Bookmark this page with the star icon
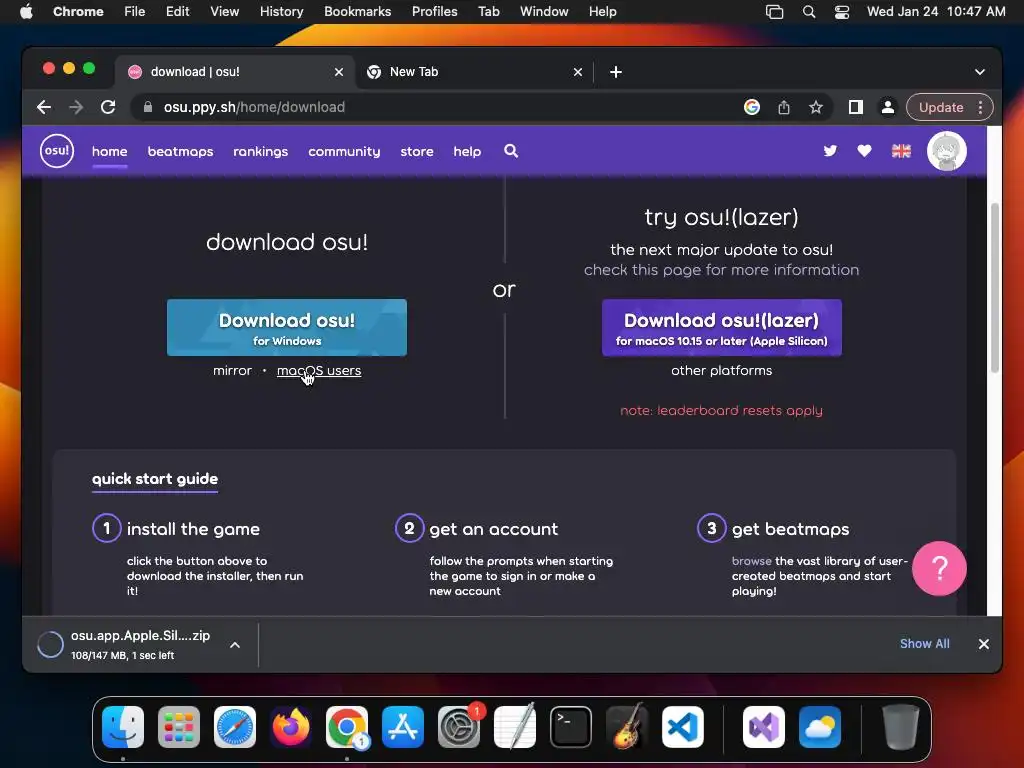This screenshot has height=768, width=1024. tap(816, 107)
